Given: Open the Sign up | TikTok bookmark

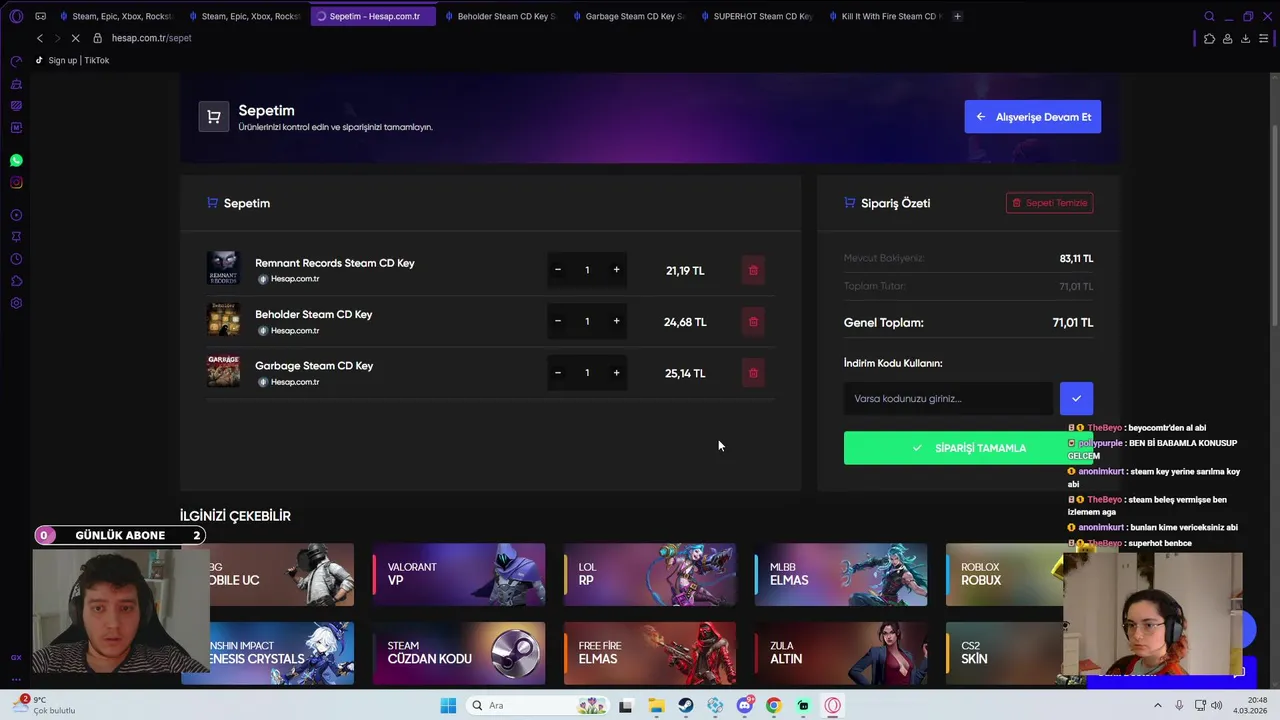Looking at the screenshot, I should [72, 60].
